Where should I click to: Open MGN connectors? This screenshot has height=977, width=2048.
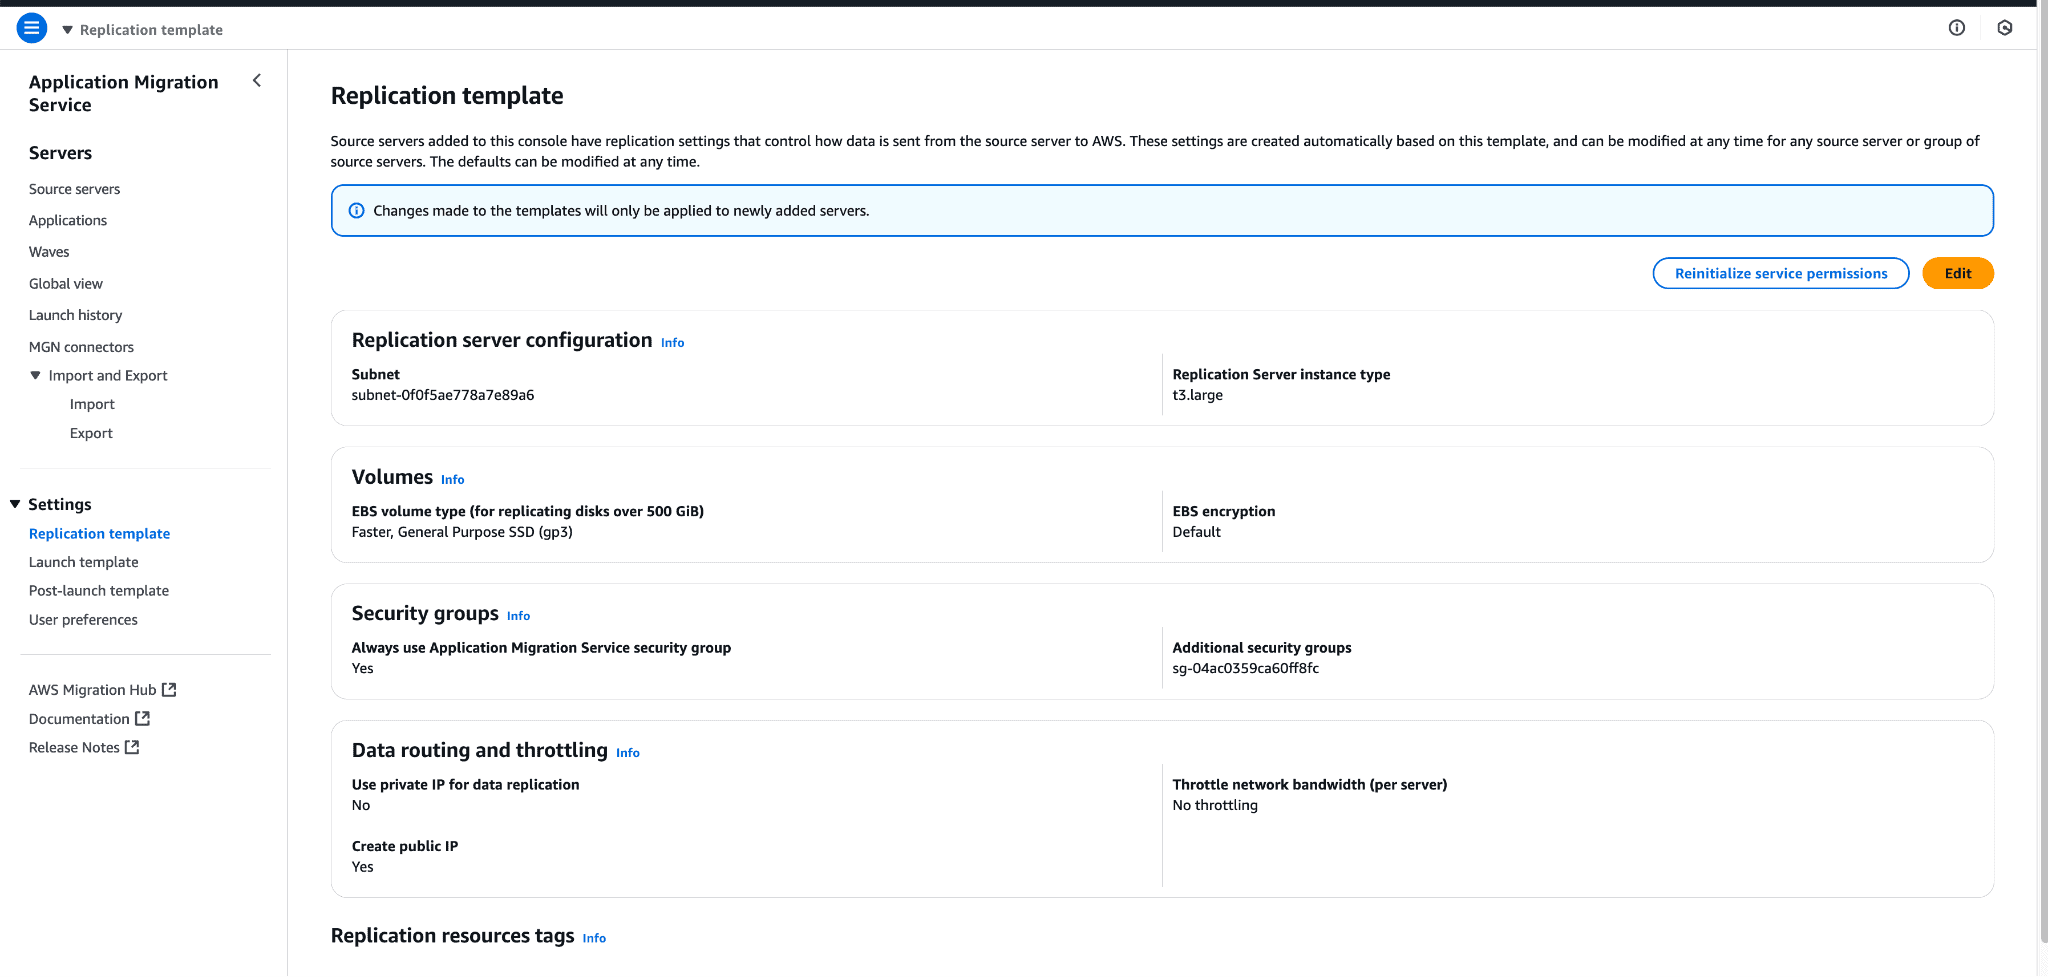click(x=81, y=347)
